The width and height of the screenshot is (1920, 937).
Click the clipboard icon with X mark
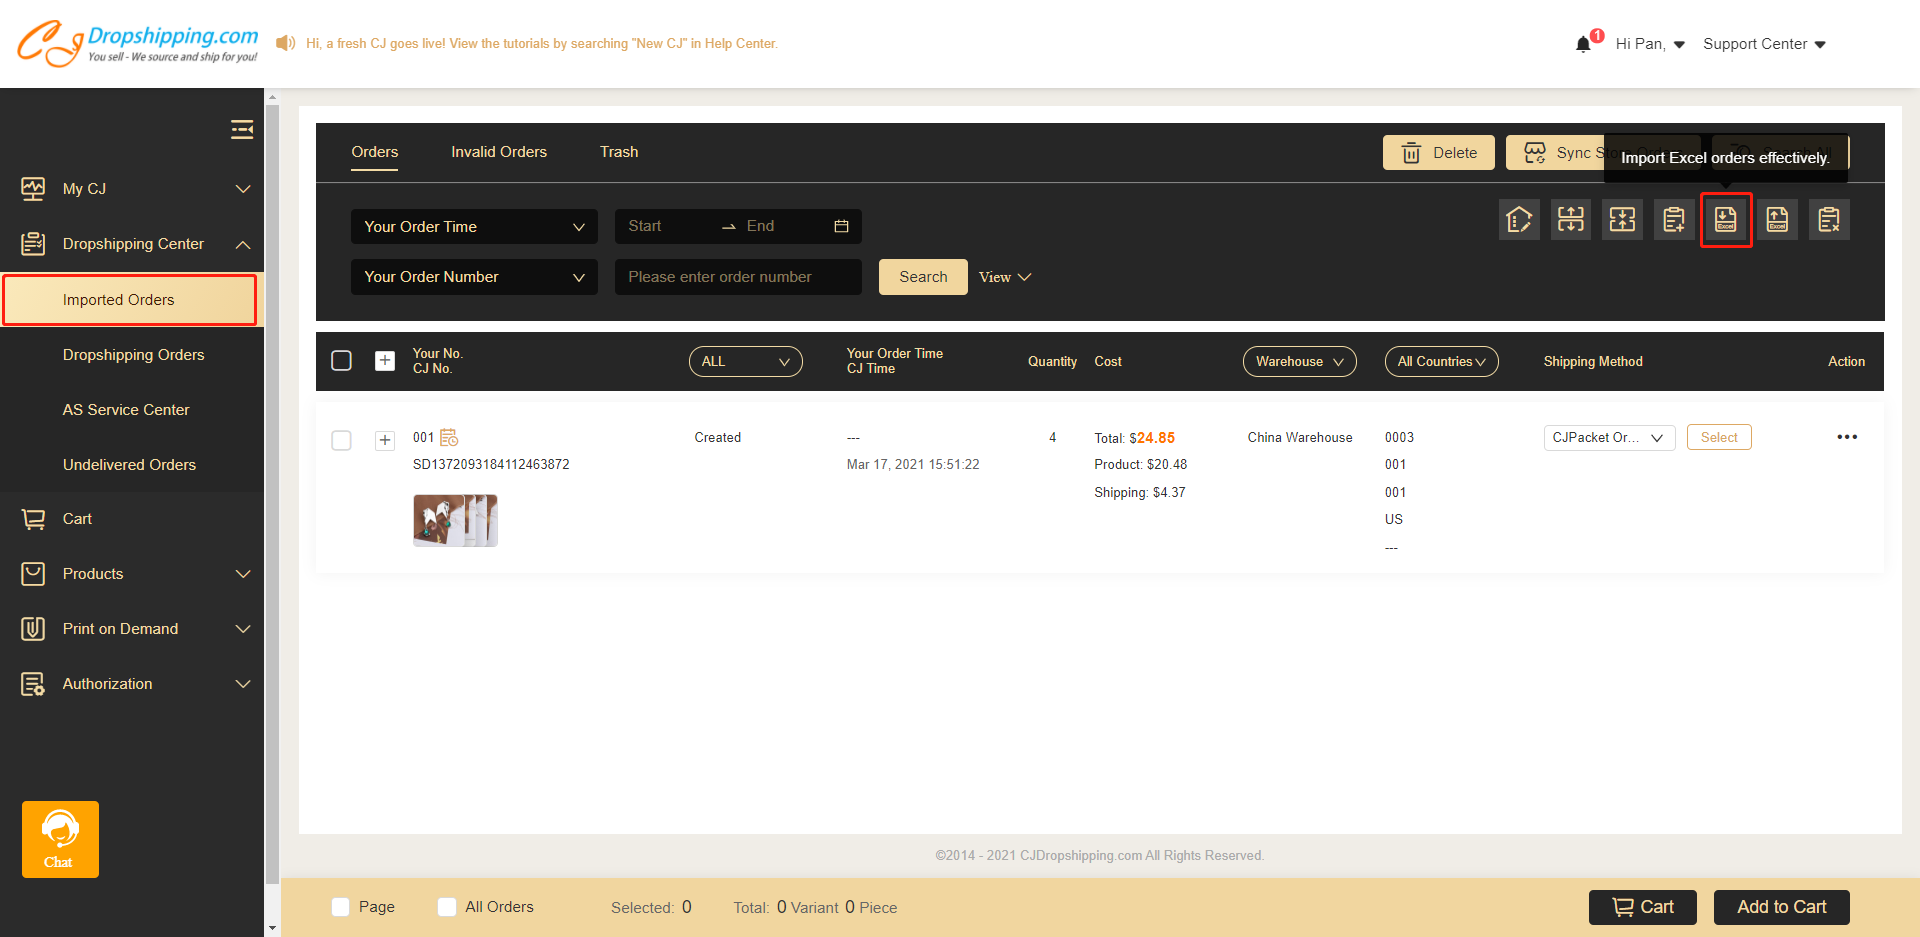pyautogui.click(x=1829, y=220)
